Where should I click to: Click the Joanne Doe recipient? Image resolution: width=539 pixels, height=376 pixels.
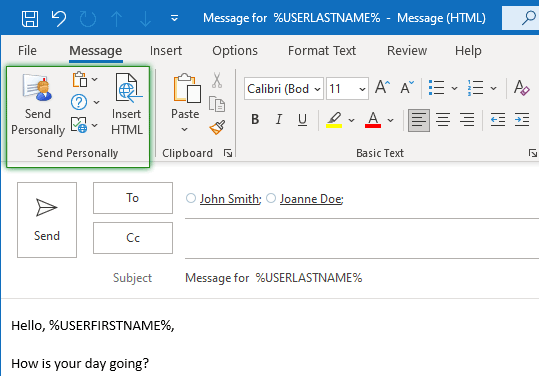[x=311, y=199]
